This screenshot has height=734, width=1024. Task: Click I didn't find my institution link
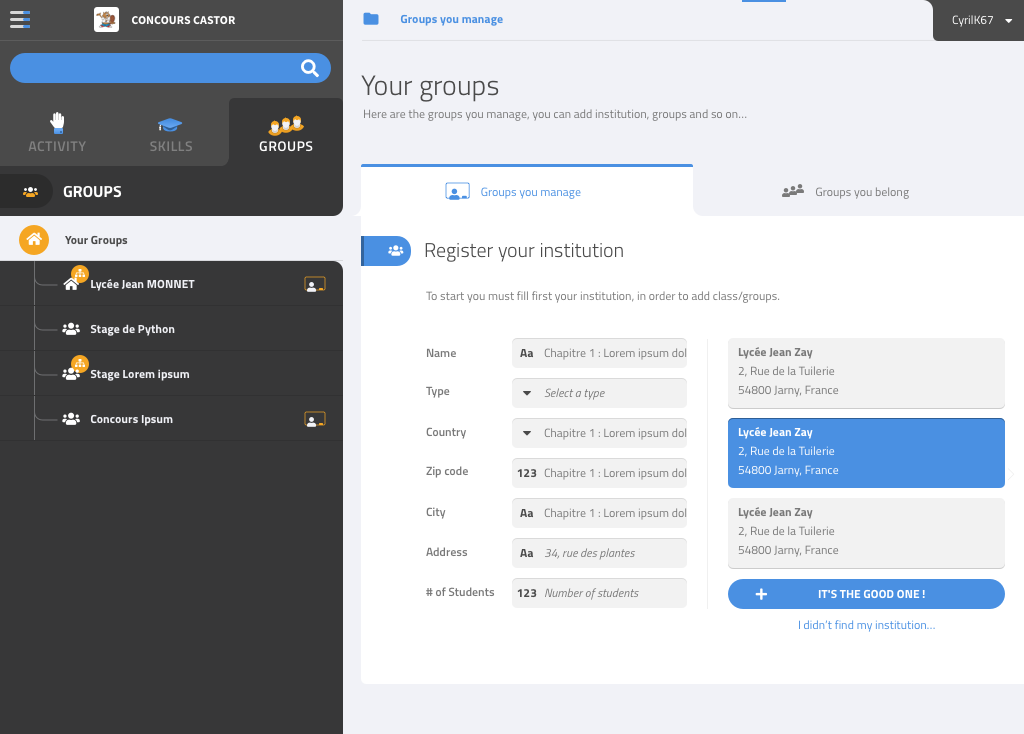(866, 625)
